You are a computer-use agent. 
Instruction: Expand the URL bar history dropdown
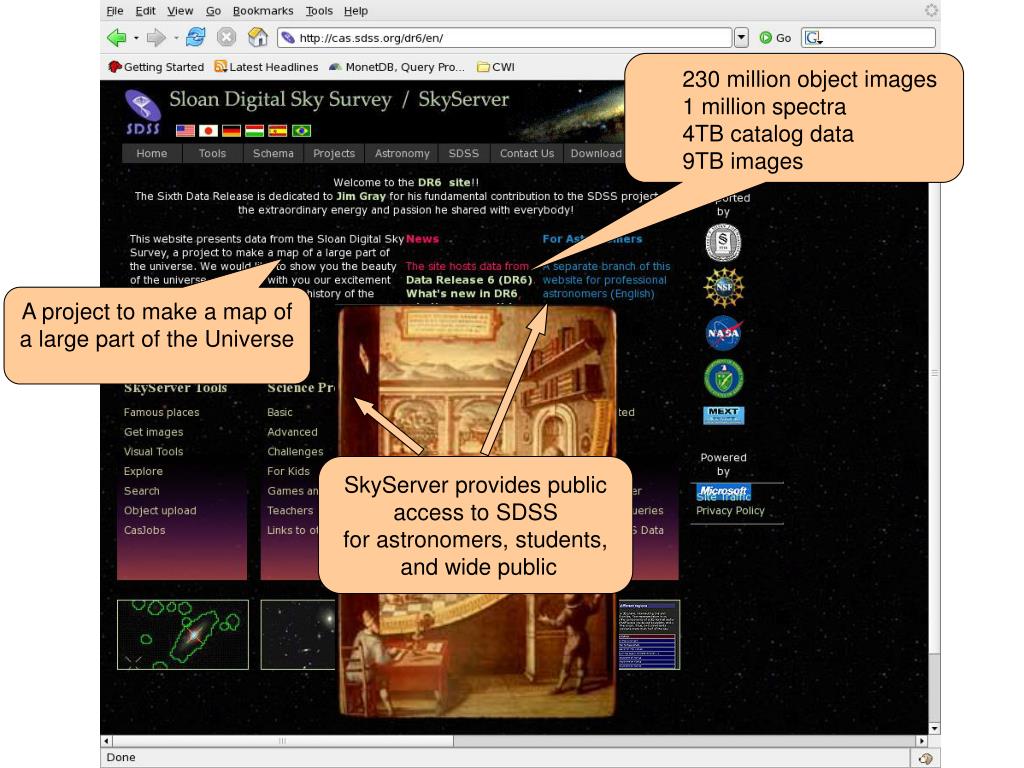tap(741, 38)
